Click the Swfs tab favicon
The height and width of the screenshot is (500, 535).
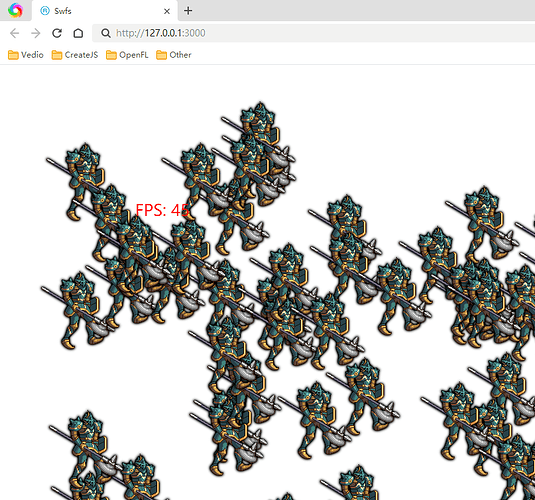[45, 11]
